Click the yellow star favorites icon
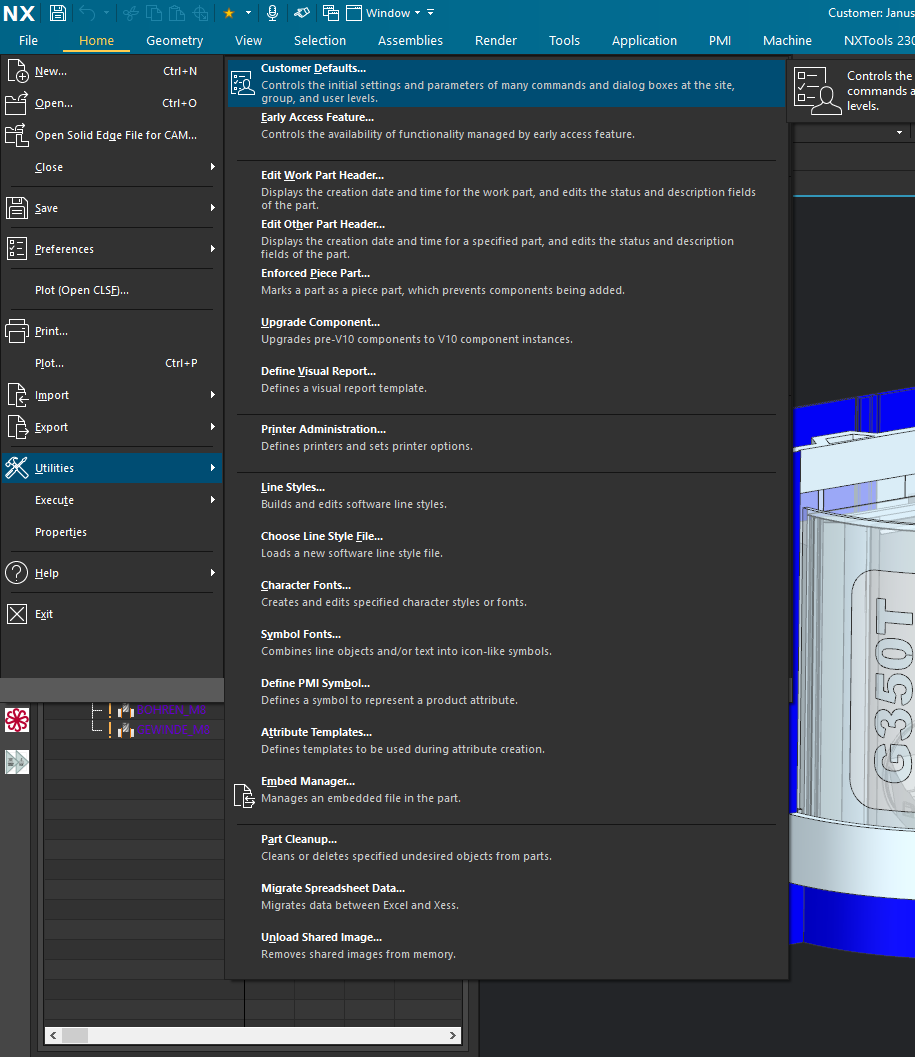The width and height of the screenshot is (915, 1057). pyautogui.click(x=229, y=13)
